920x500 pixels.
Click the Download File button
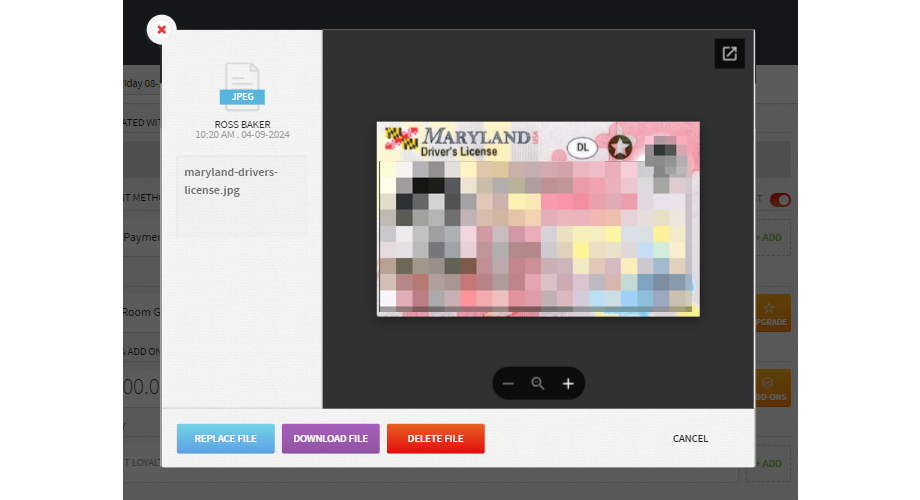(x=330, y=438)
